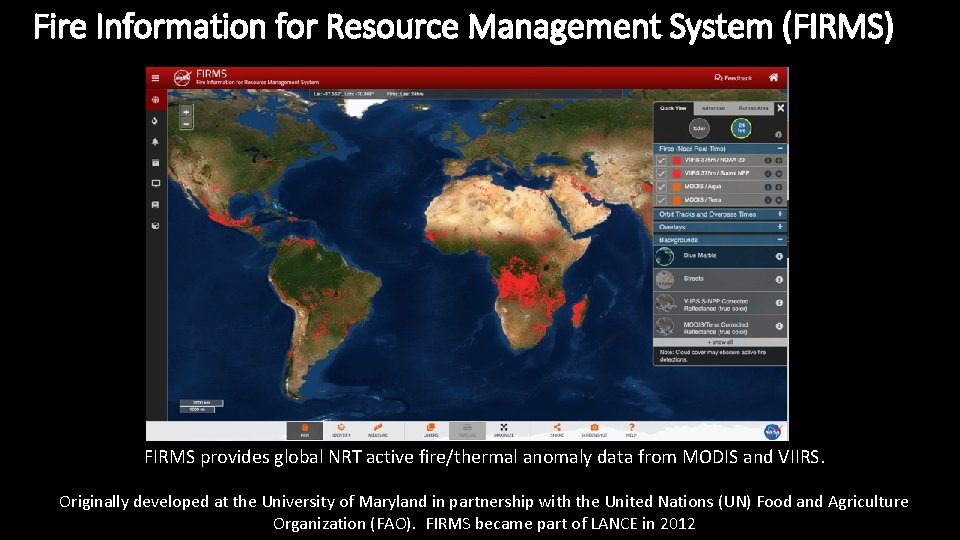
Task: Activate the Identify tool
Action: 341,430
